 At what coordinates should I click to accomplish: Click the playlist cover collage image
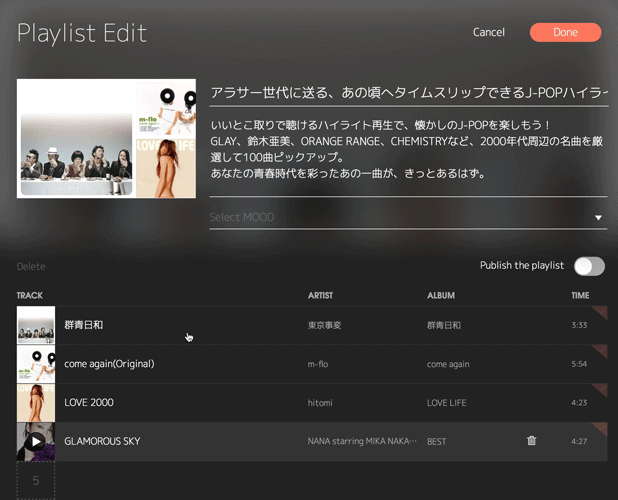pyautogui.click(x=106, y=138)
